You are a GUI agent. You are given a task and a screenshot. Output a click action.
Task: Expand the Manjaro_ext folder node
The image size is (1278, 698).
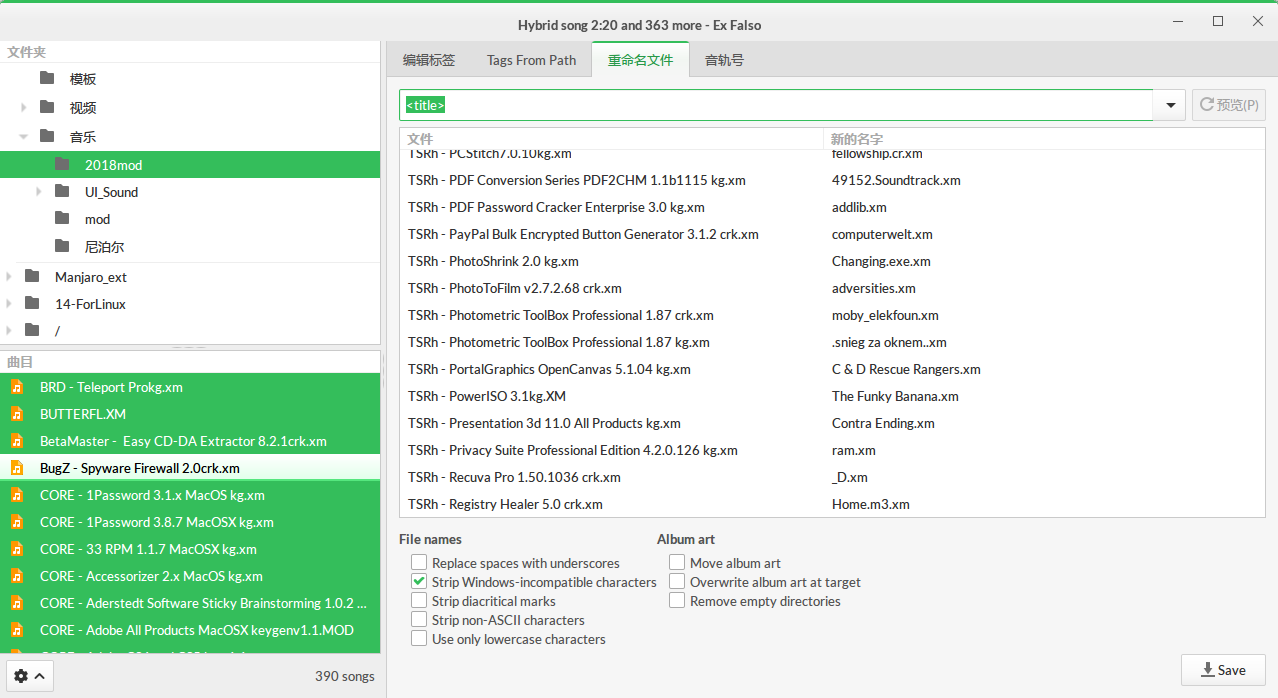tap(9, 277)
